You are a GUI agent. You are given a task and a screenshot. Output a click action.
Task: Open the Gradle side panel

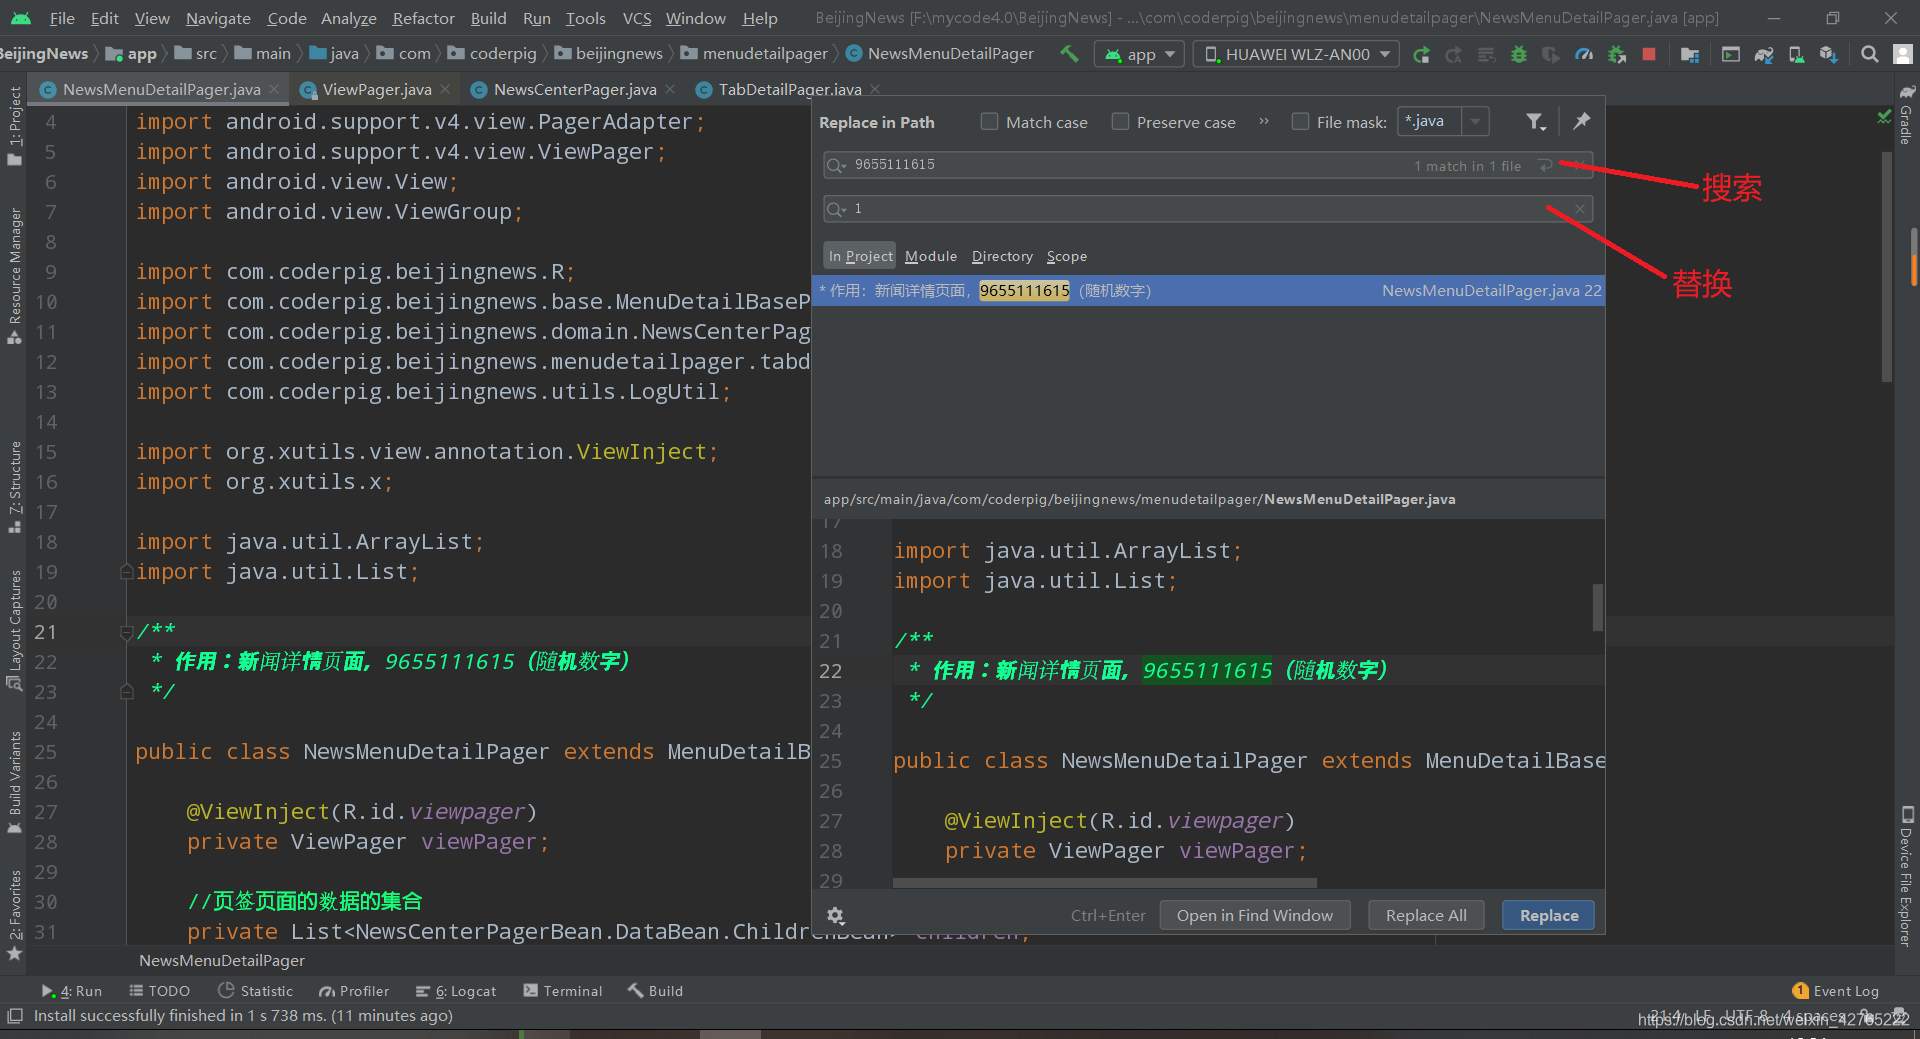pyautogui.click(x=1906, y=114)
